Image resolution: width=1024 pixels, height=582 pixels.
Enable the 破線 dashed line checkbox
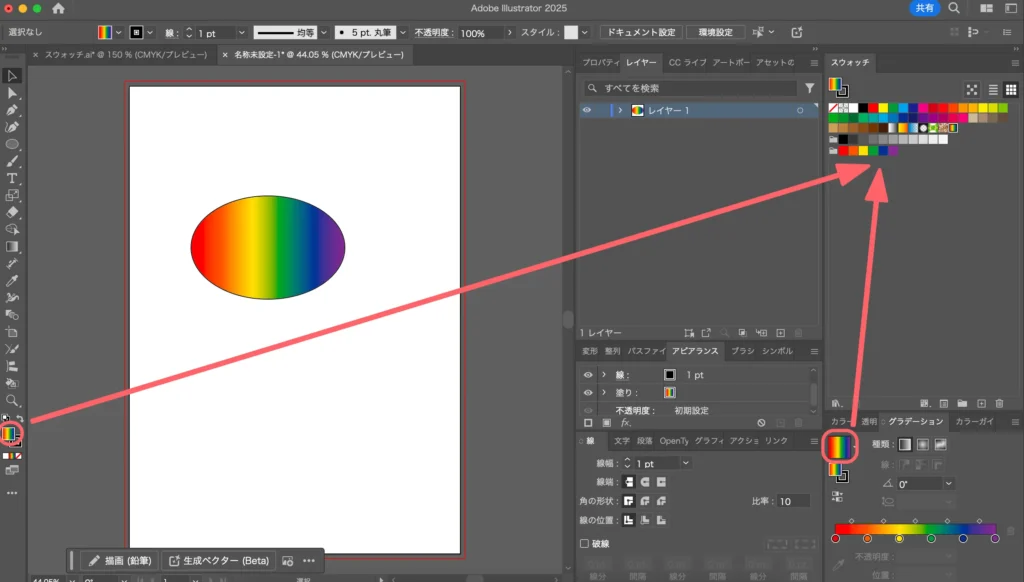585,543
